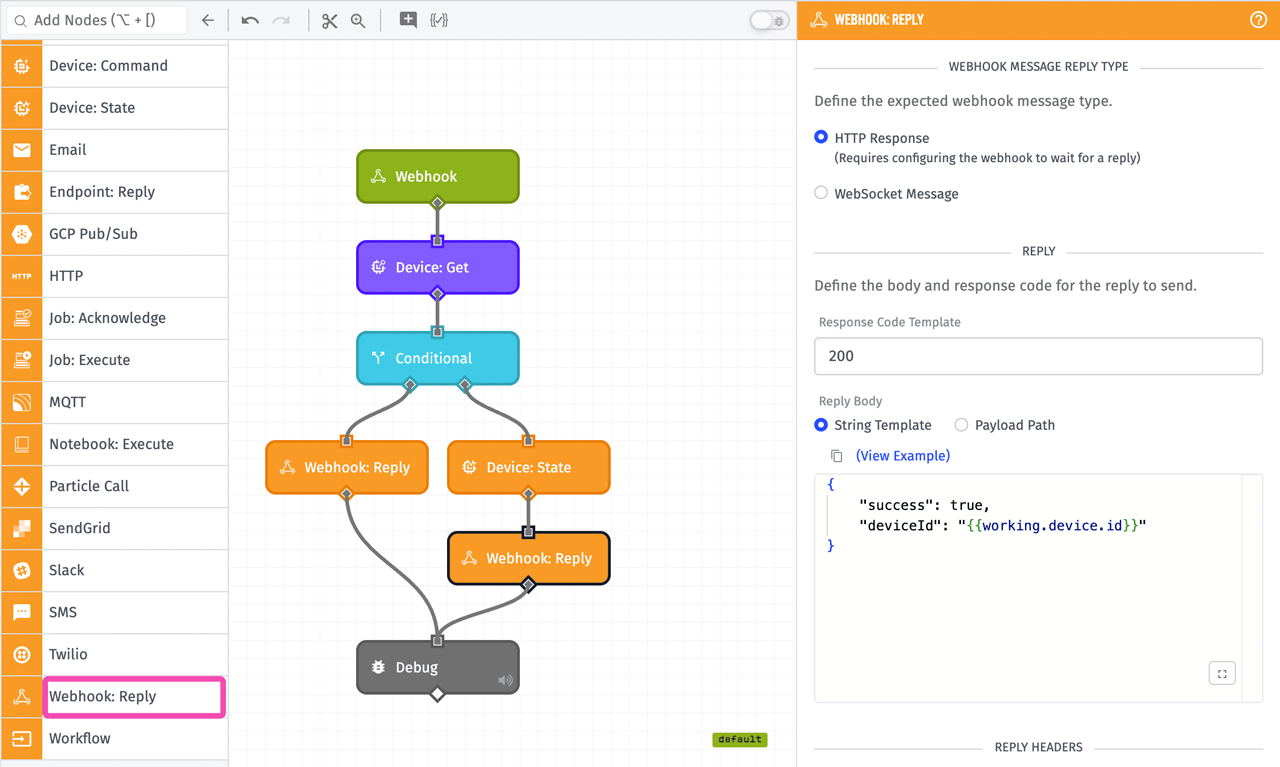Open the globals braces icon
Viewport: 1280px width, 767px height.
439,20
